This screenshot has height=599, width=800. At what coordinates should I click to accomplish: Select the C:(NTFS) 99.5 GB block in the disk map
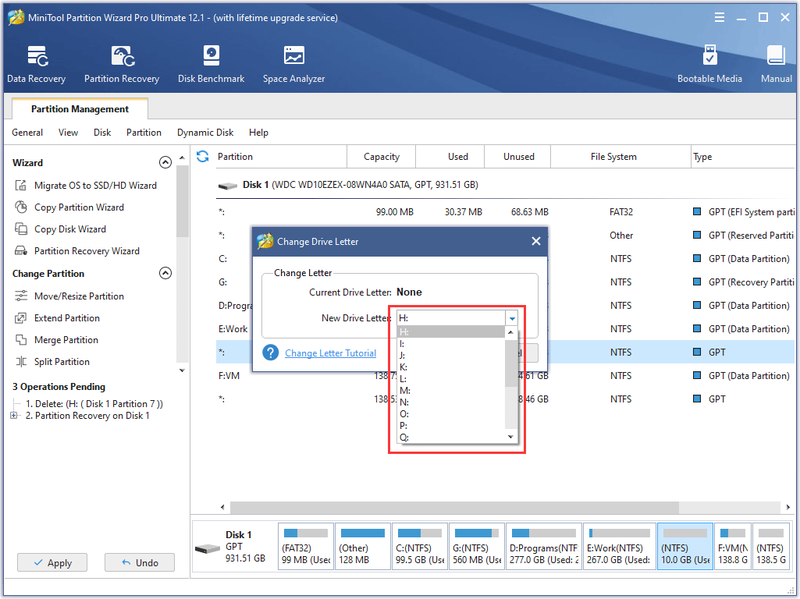[x=419, y=546]
